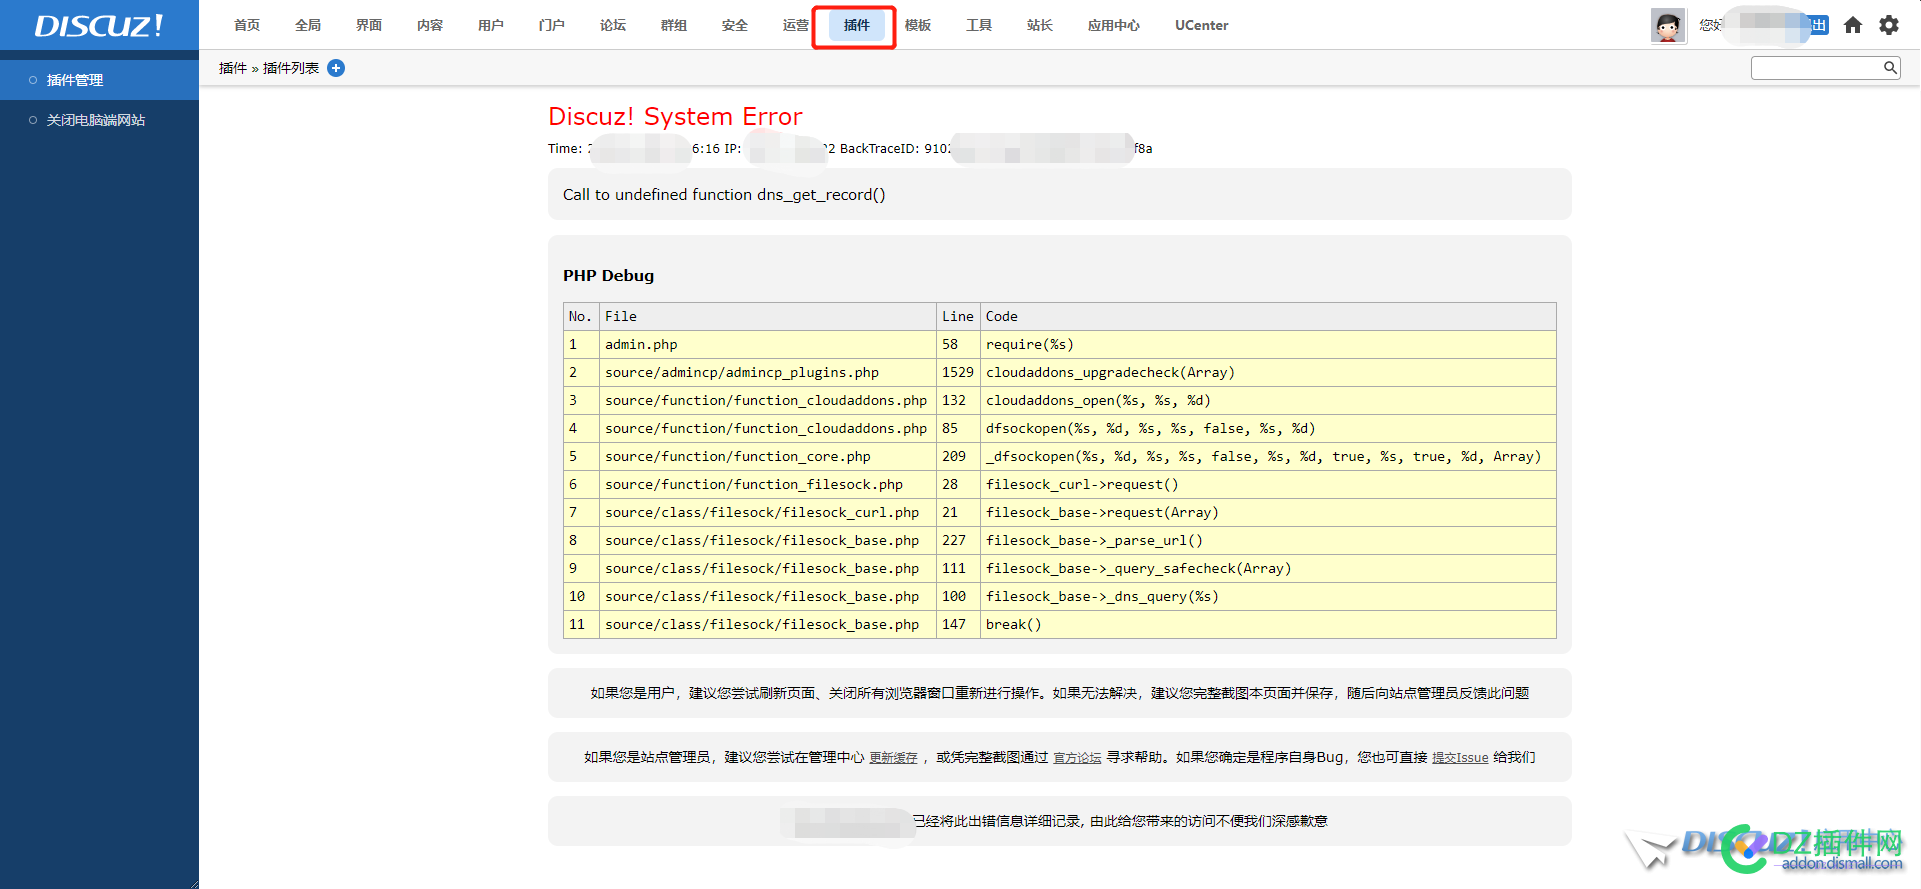Open the 首页 menu
This screenshot has height=889, width=1921.
pos(247,25)
